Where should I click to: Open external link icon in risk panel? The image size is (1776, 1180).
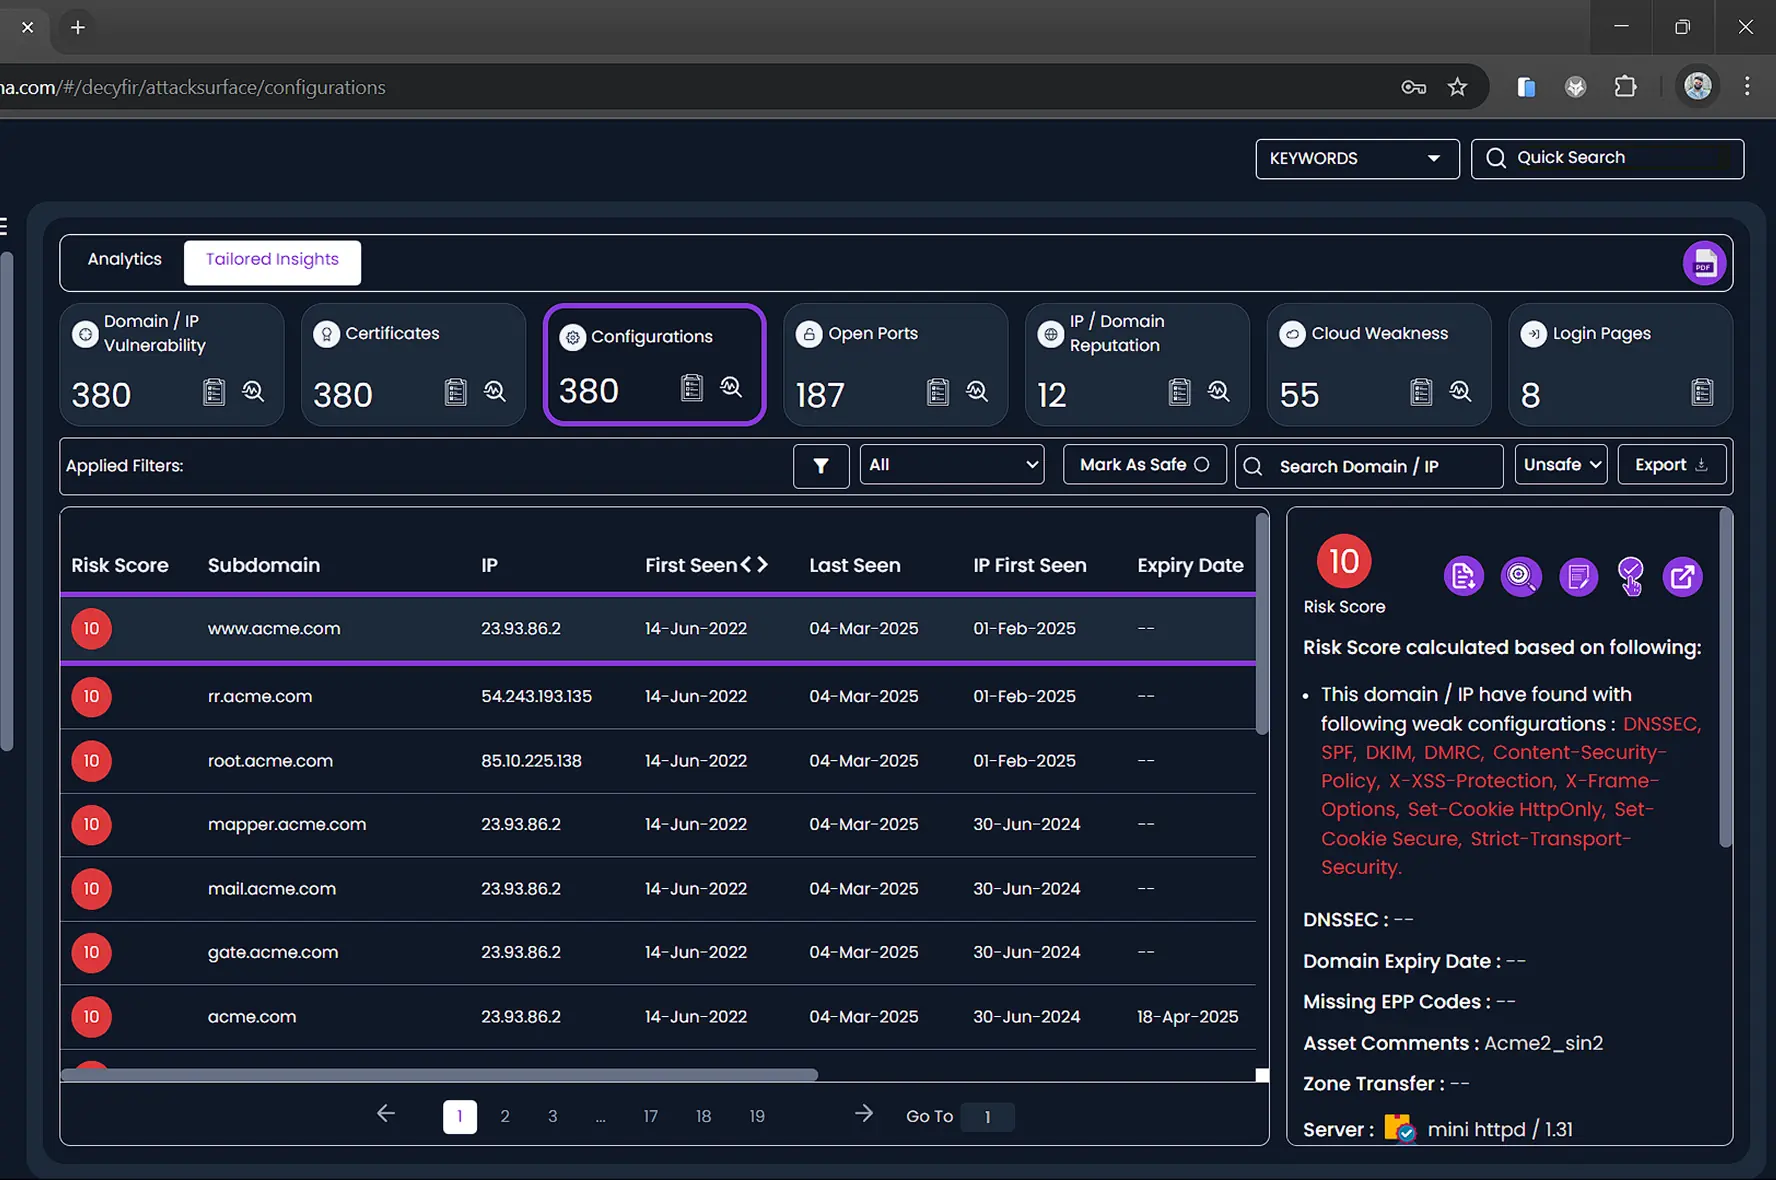1682,577
